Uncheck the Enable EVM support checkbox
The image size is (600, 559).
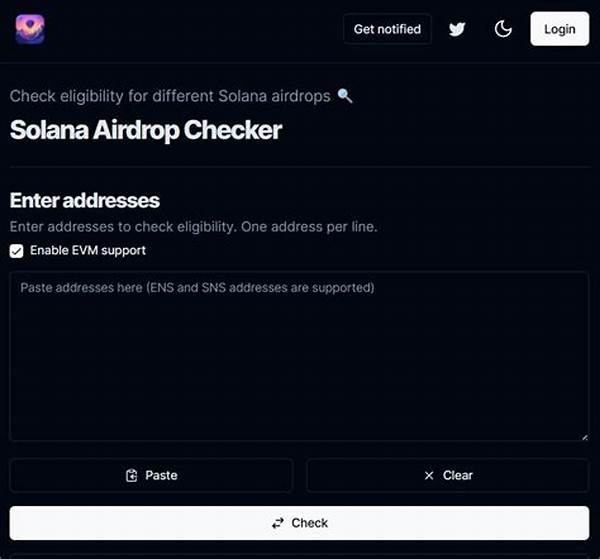(x=17, y=250)
